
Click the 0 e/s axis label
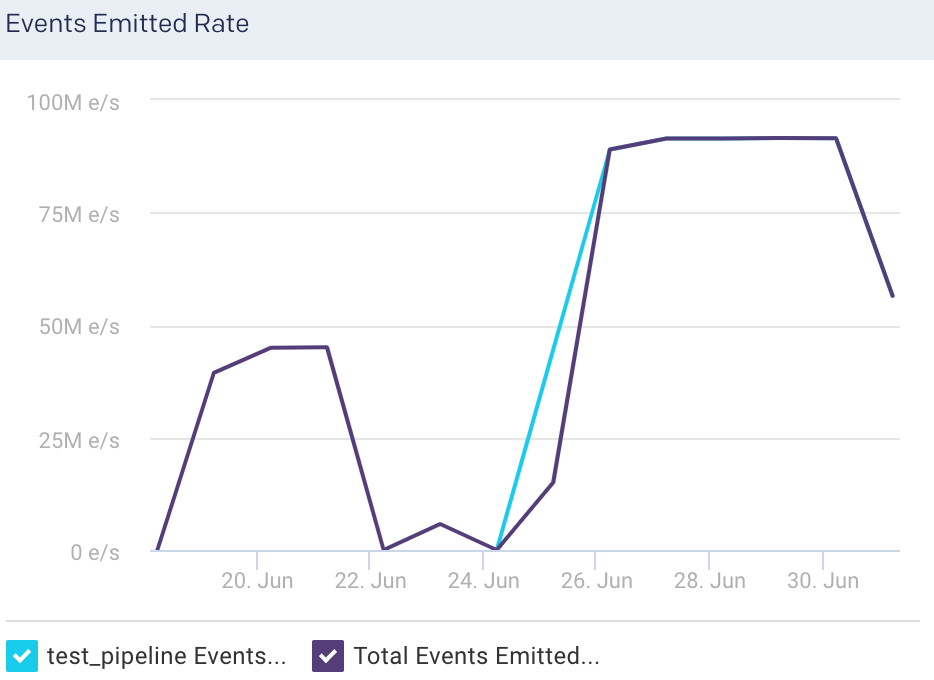pyautogui.click(x=95, y=553)
